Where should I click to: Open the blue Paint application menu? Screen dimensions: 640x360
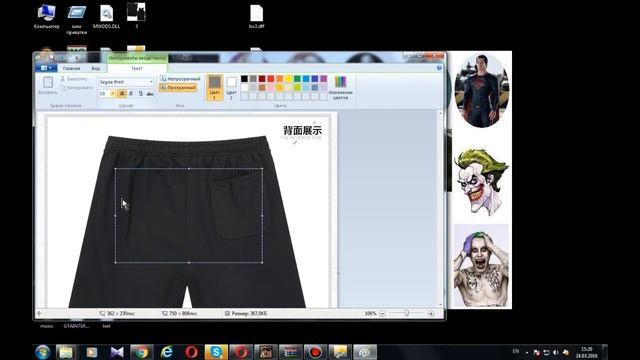[x=46, y=68]
